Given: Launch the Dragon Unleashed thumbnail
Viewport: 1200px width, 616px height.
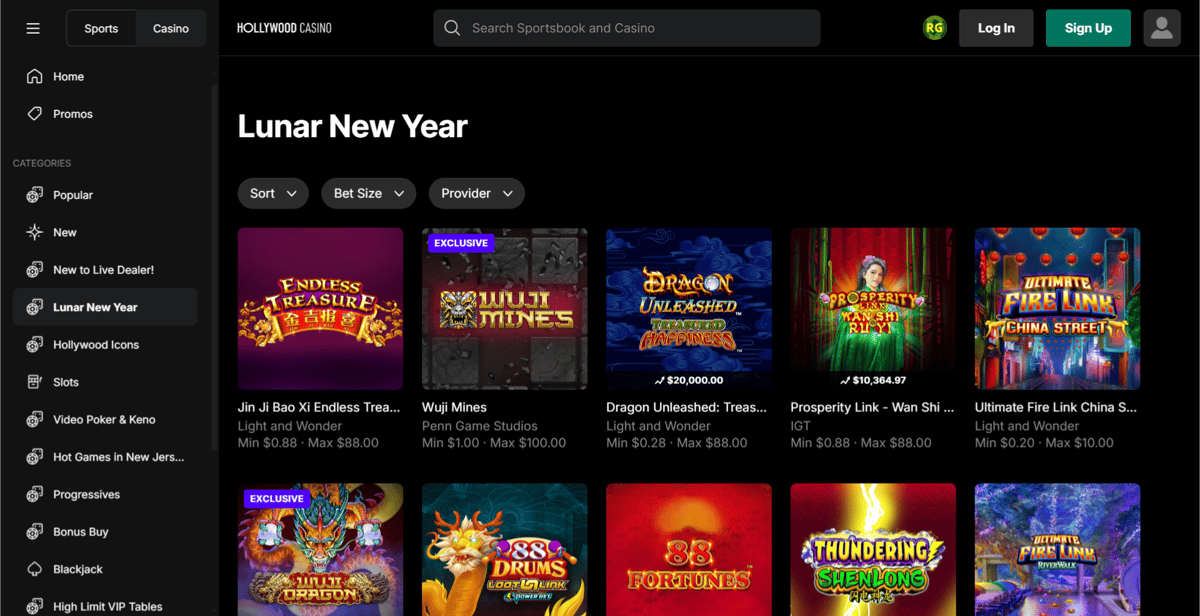Looking at the screenshot, I should tap(689, 309).
